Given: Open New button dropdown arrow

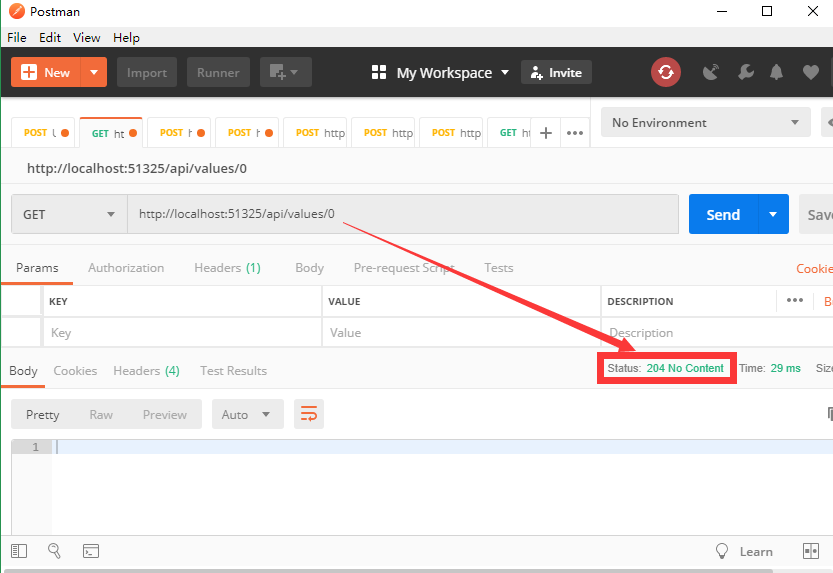Looking at the screenshot, I should pyautogui.click(x=94, y=72).
